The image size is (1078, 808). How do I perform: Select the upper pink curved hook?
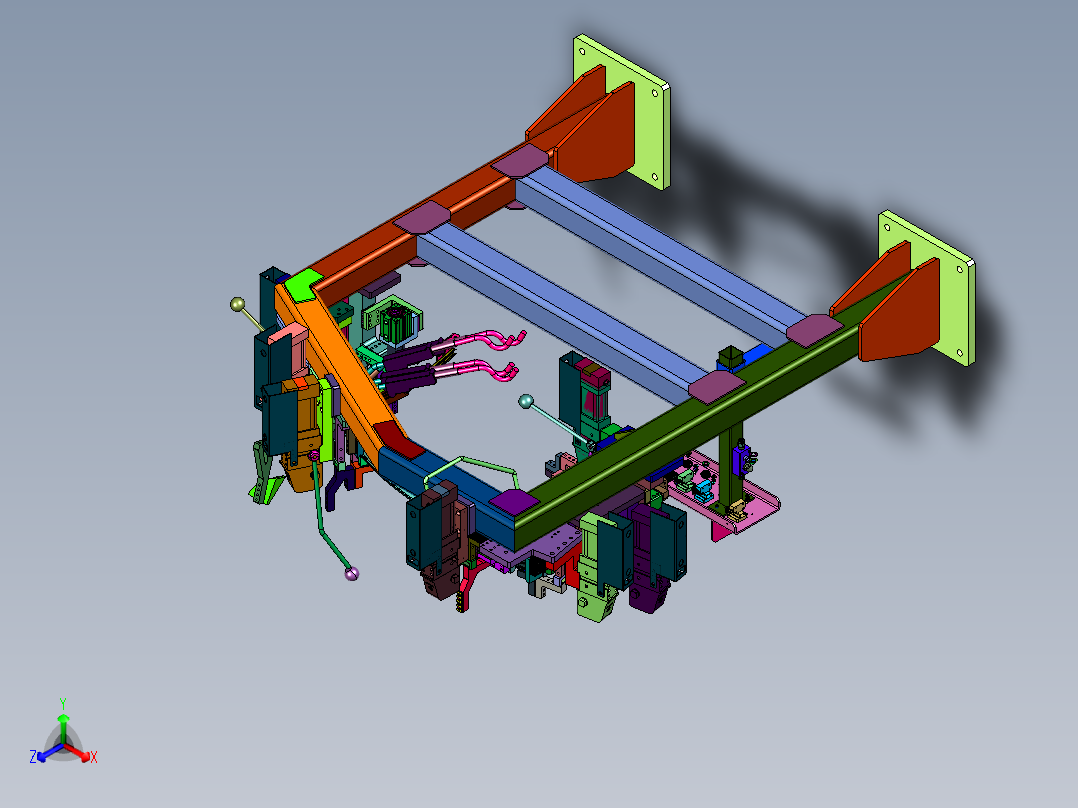(492, 338)
